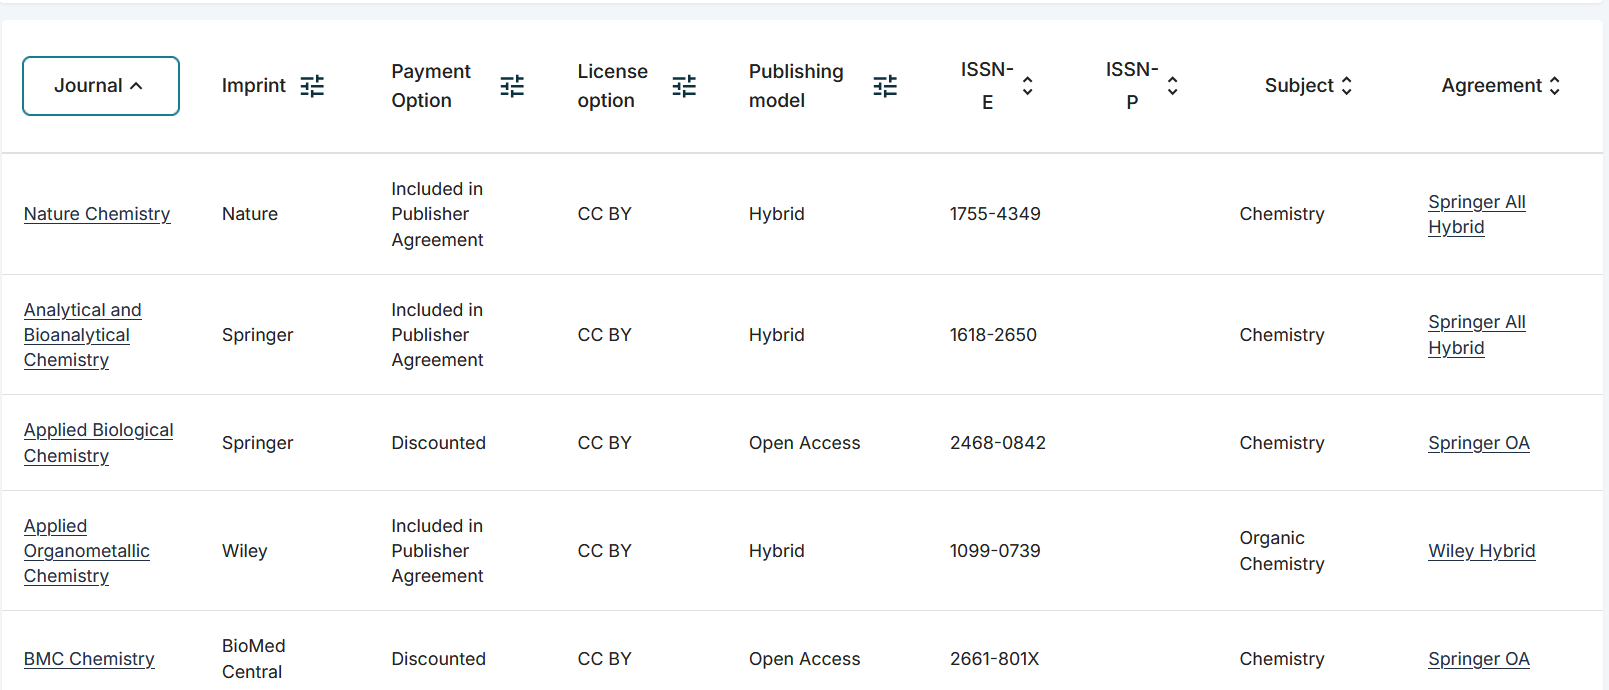The image size is (1609, 690).
Task: Open Applied Organometallic Chemistry journal page
Action: pyautogui.click(x=86, y=551)
